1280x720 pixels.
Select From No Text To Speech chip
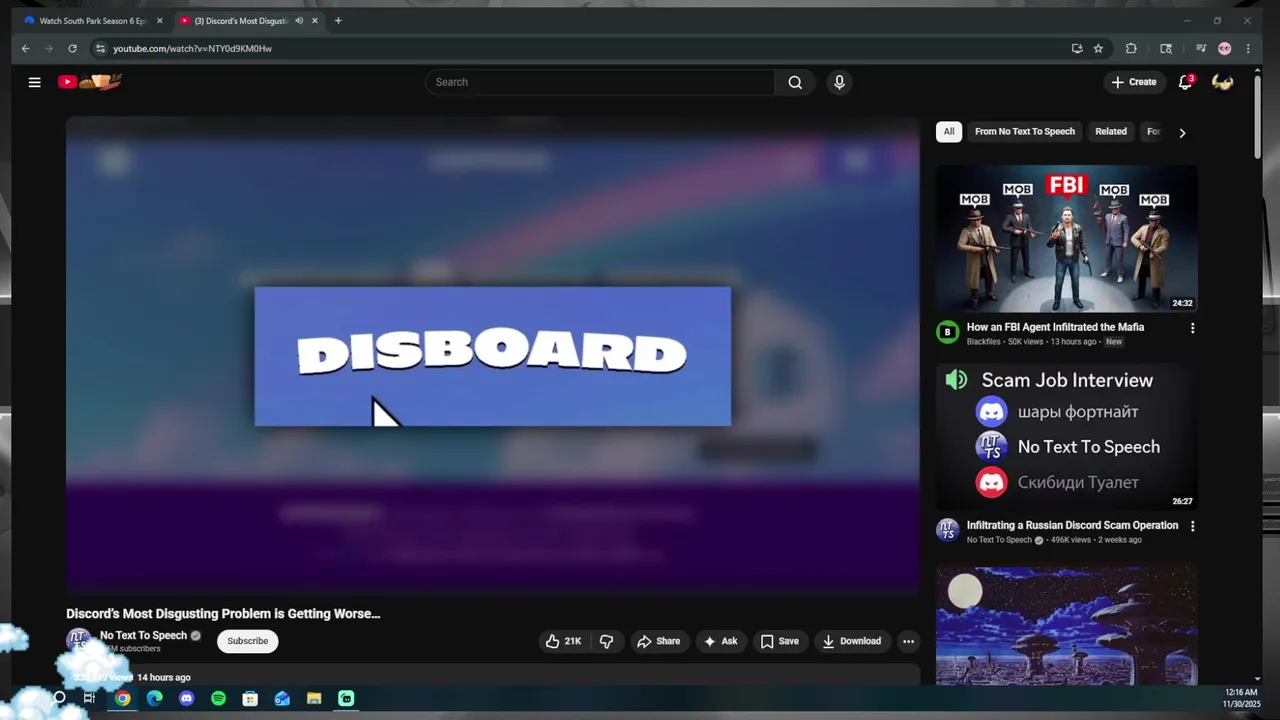pos(1024,131)
